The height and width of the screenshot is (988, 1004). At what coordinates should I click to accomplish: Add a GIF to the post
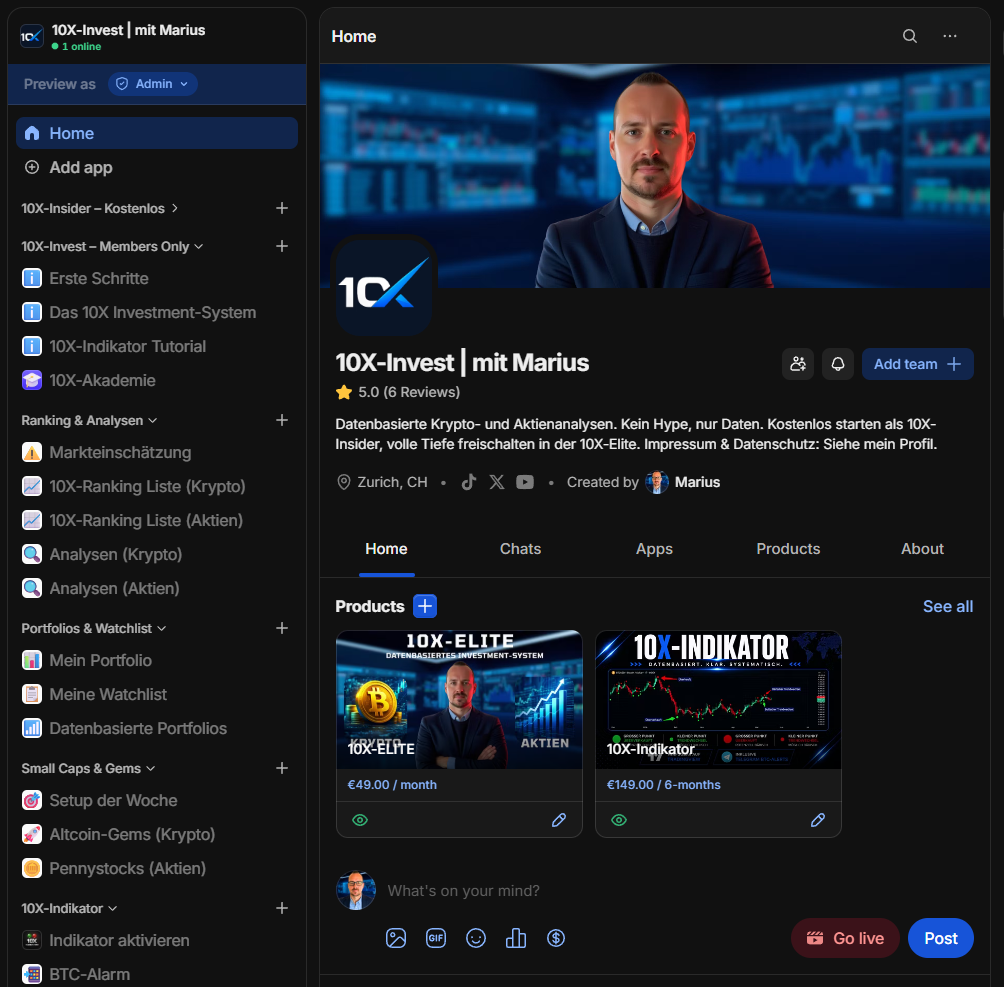[x=436, y=938]
